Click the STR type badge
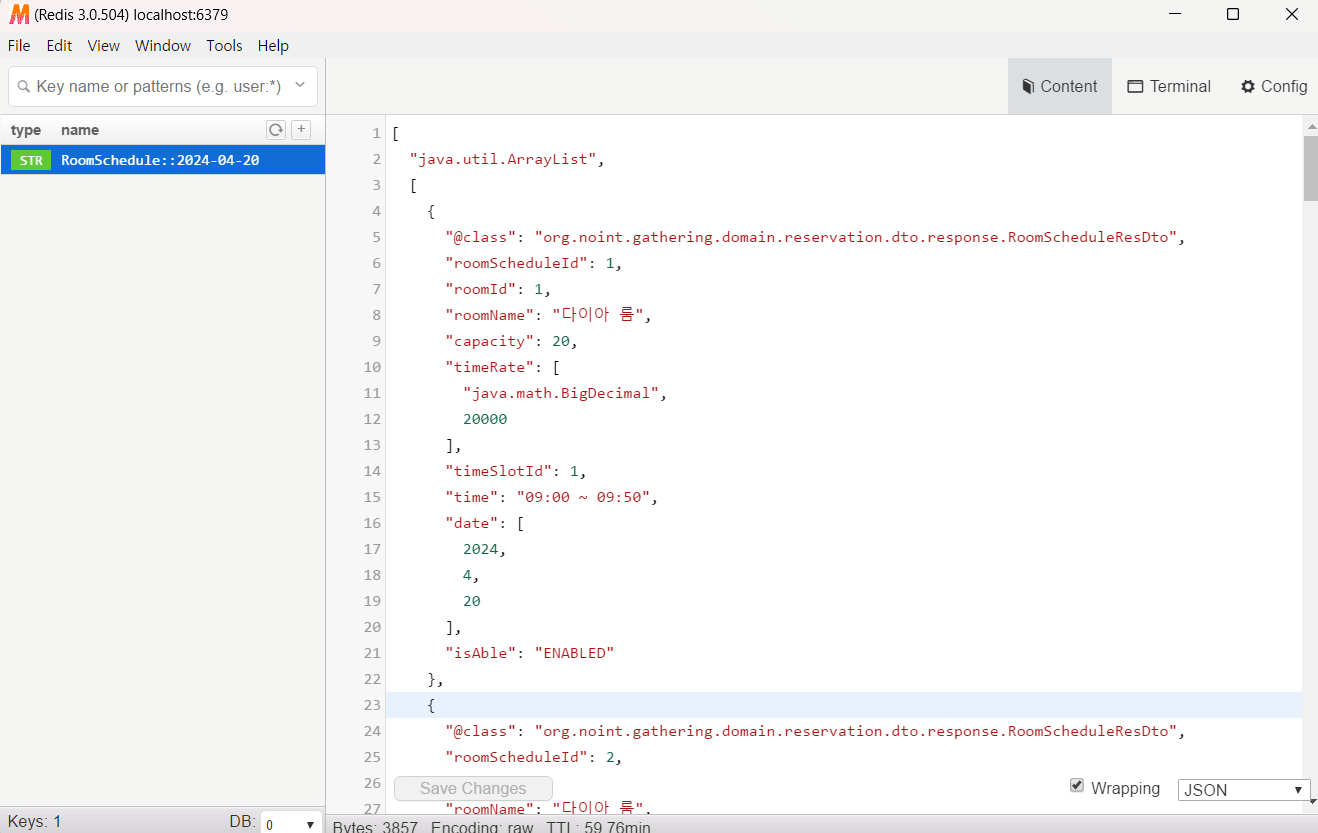The width and height of the screenshot is (1318, 833). pos(31,160)
